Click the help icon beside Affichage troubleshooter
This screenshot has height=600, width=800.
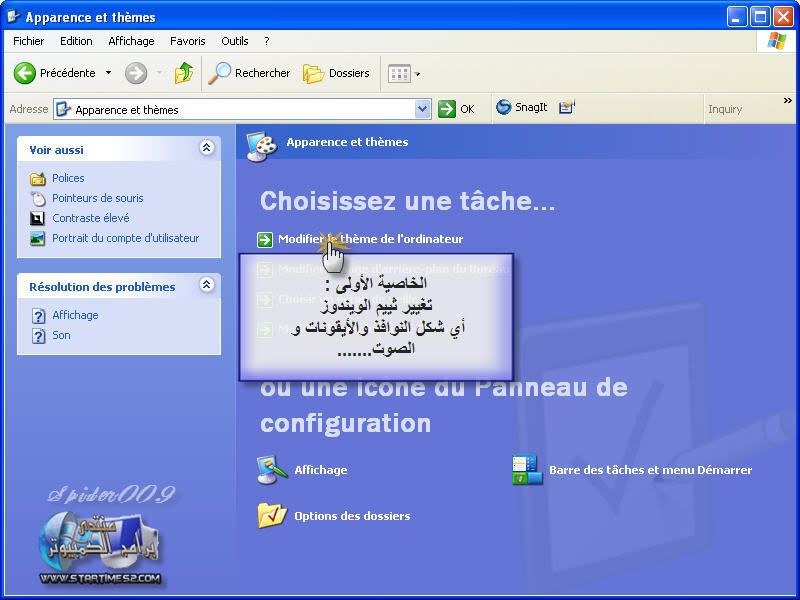(x=39, y=316)
